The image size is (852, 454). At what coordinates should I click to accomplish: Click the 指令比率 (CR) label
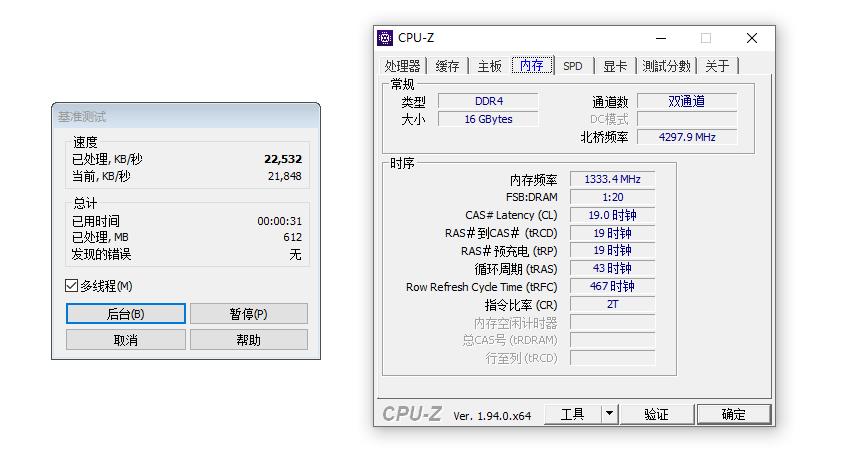[521, 305]
